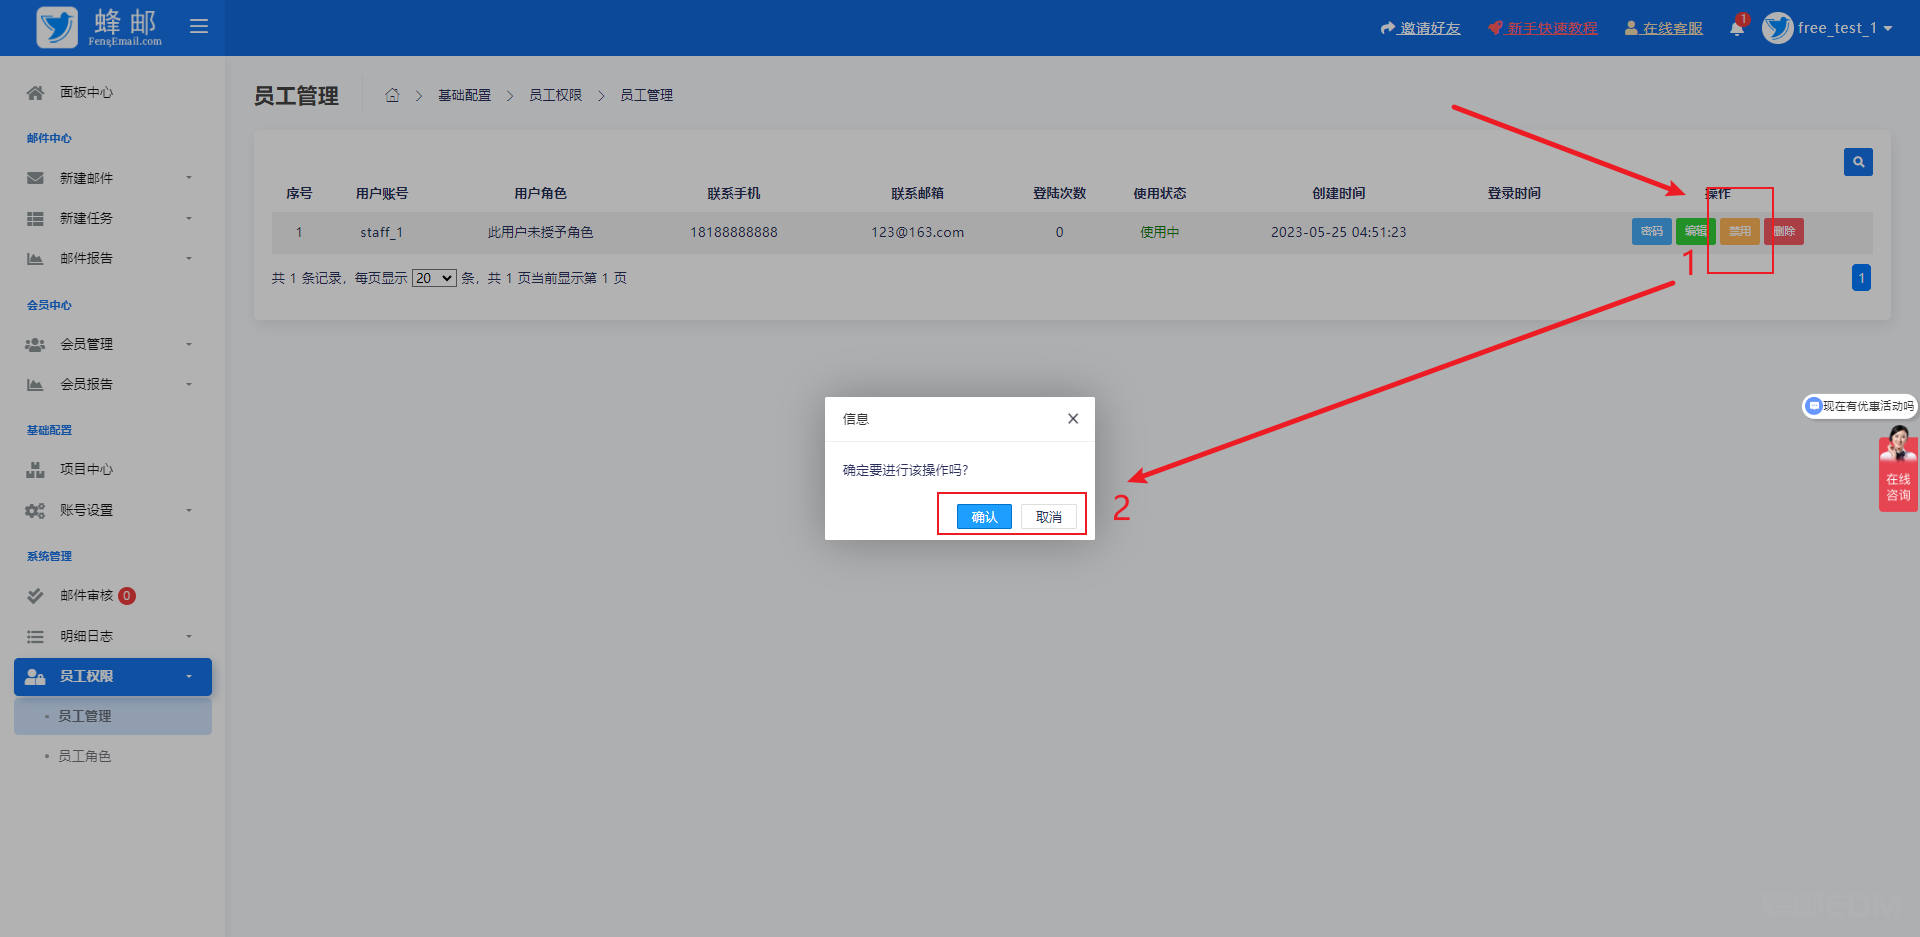
Task: Click the 账号设置 gears icon
Action: tap(35, 510)
